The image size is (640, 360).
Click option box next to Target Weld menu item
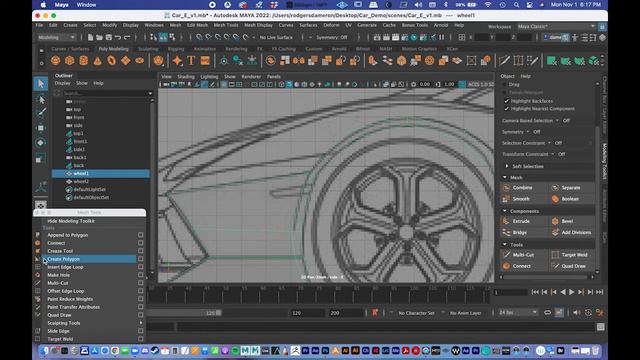point(140,339)
